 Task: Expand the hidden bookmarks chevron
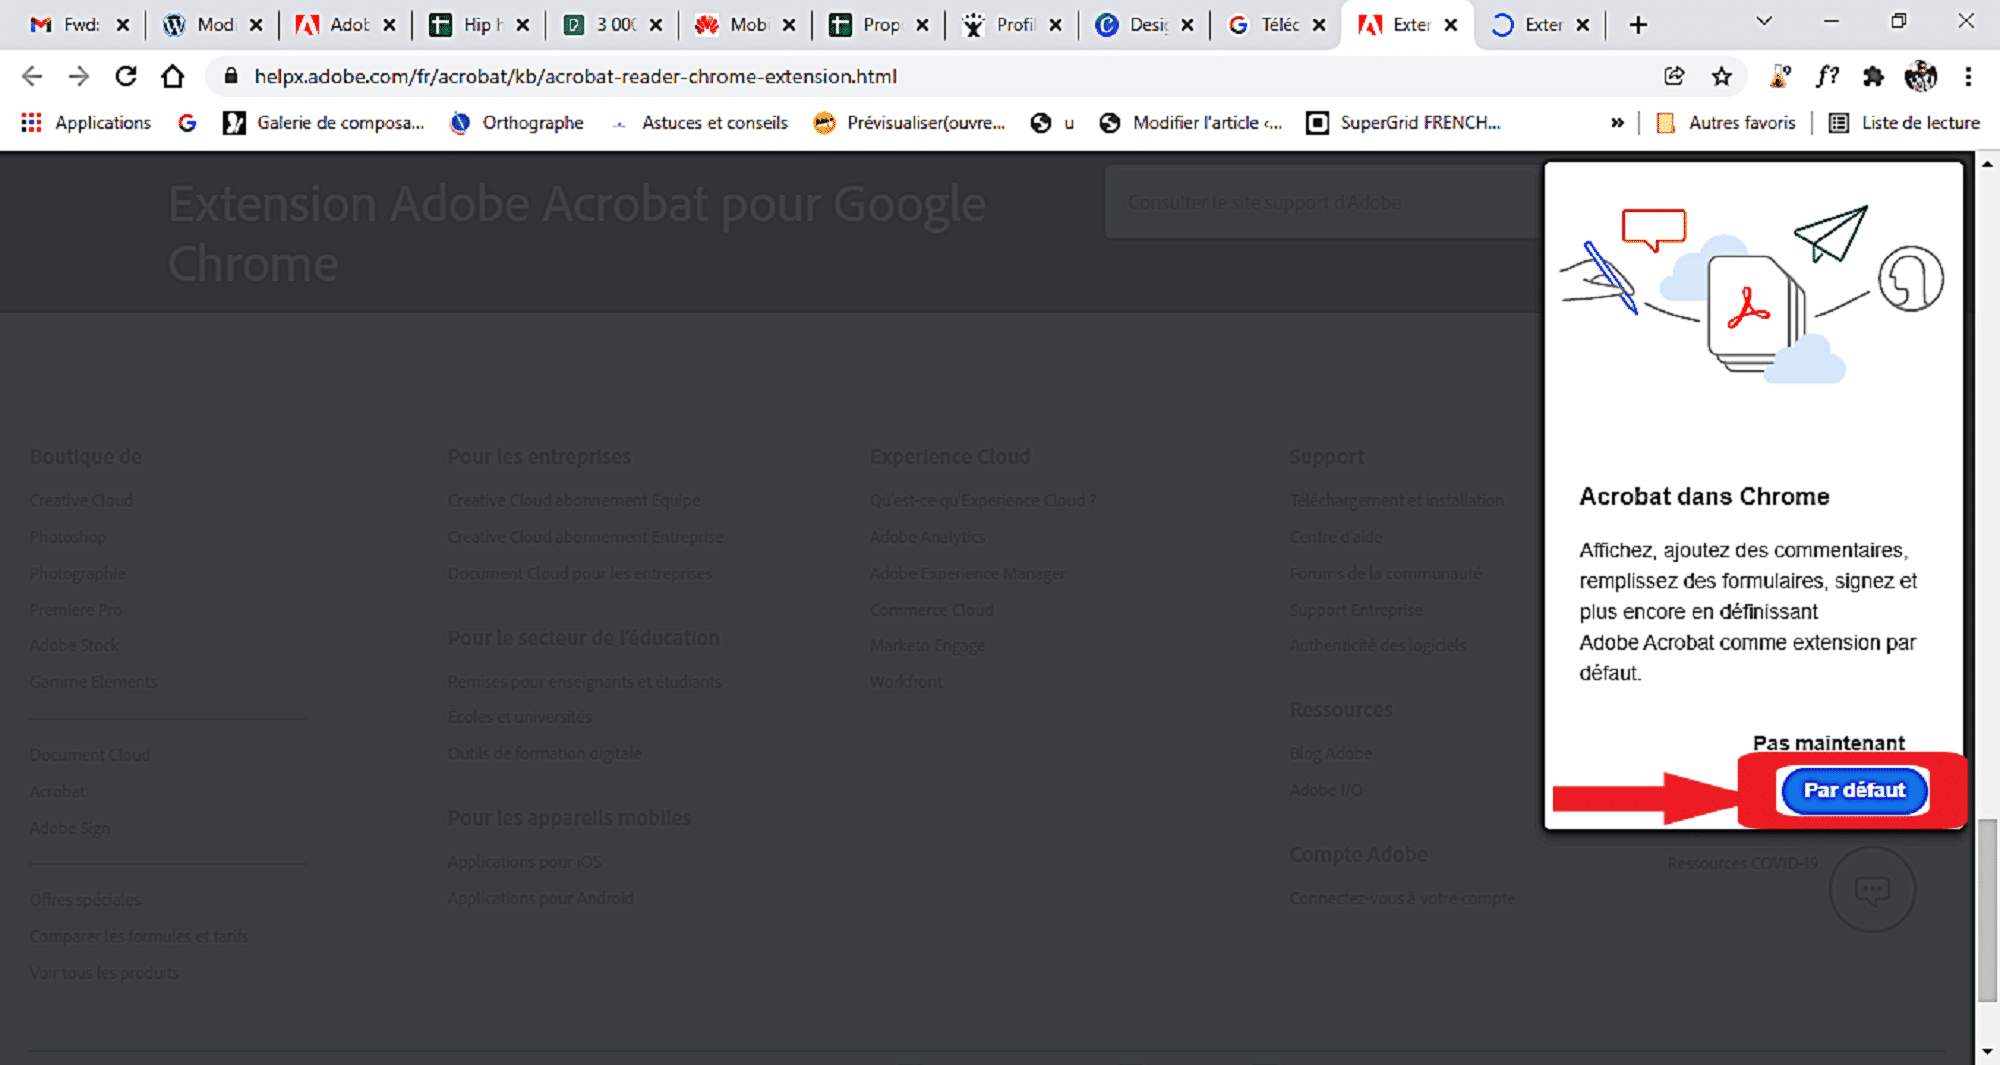1617,122
